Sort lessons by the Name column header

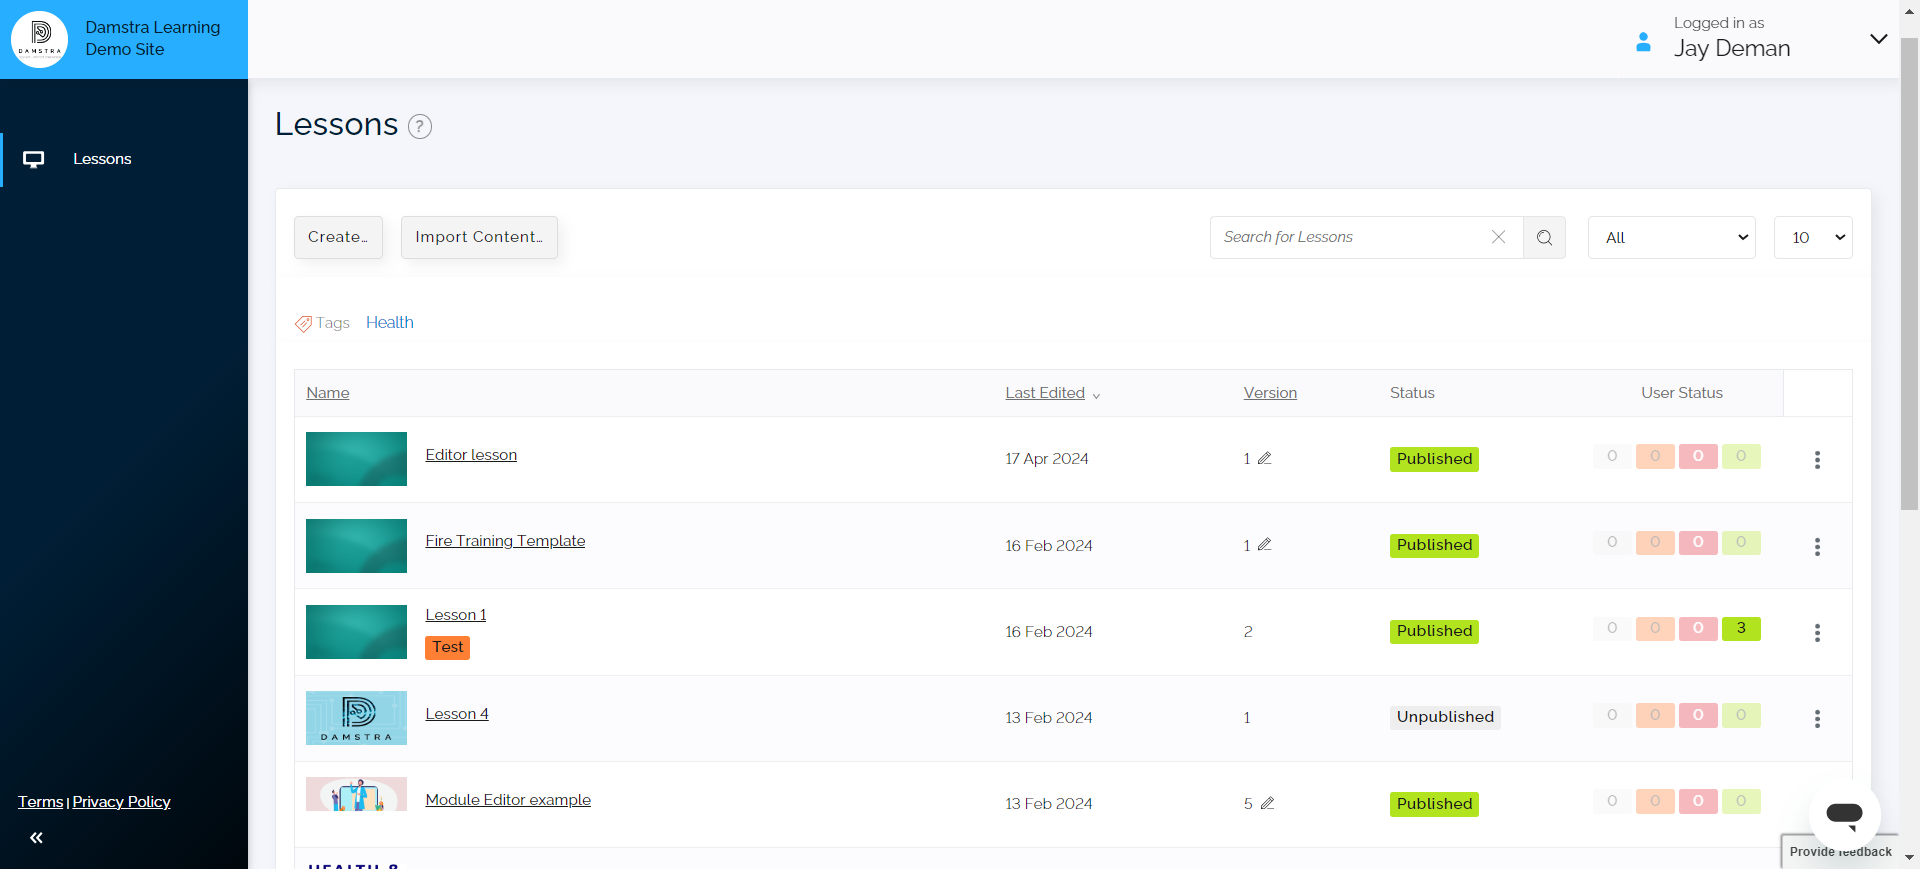[328, 393]
